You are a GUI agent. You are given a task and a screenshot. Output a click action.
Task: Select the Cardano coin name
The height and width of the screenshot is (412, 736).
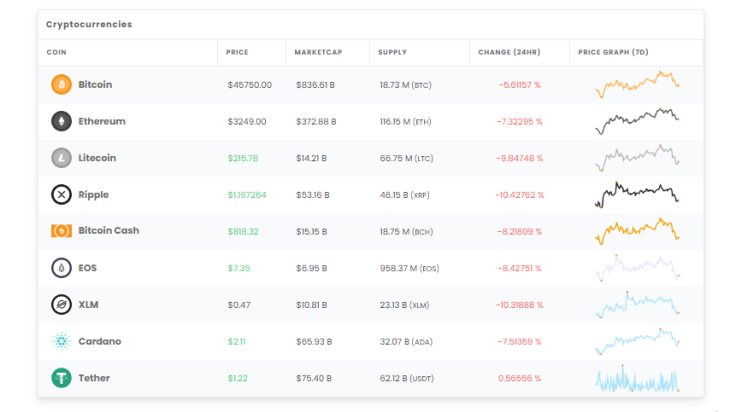tap(100, 341)
